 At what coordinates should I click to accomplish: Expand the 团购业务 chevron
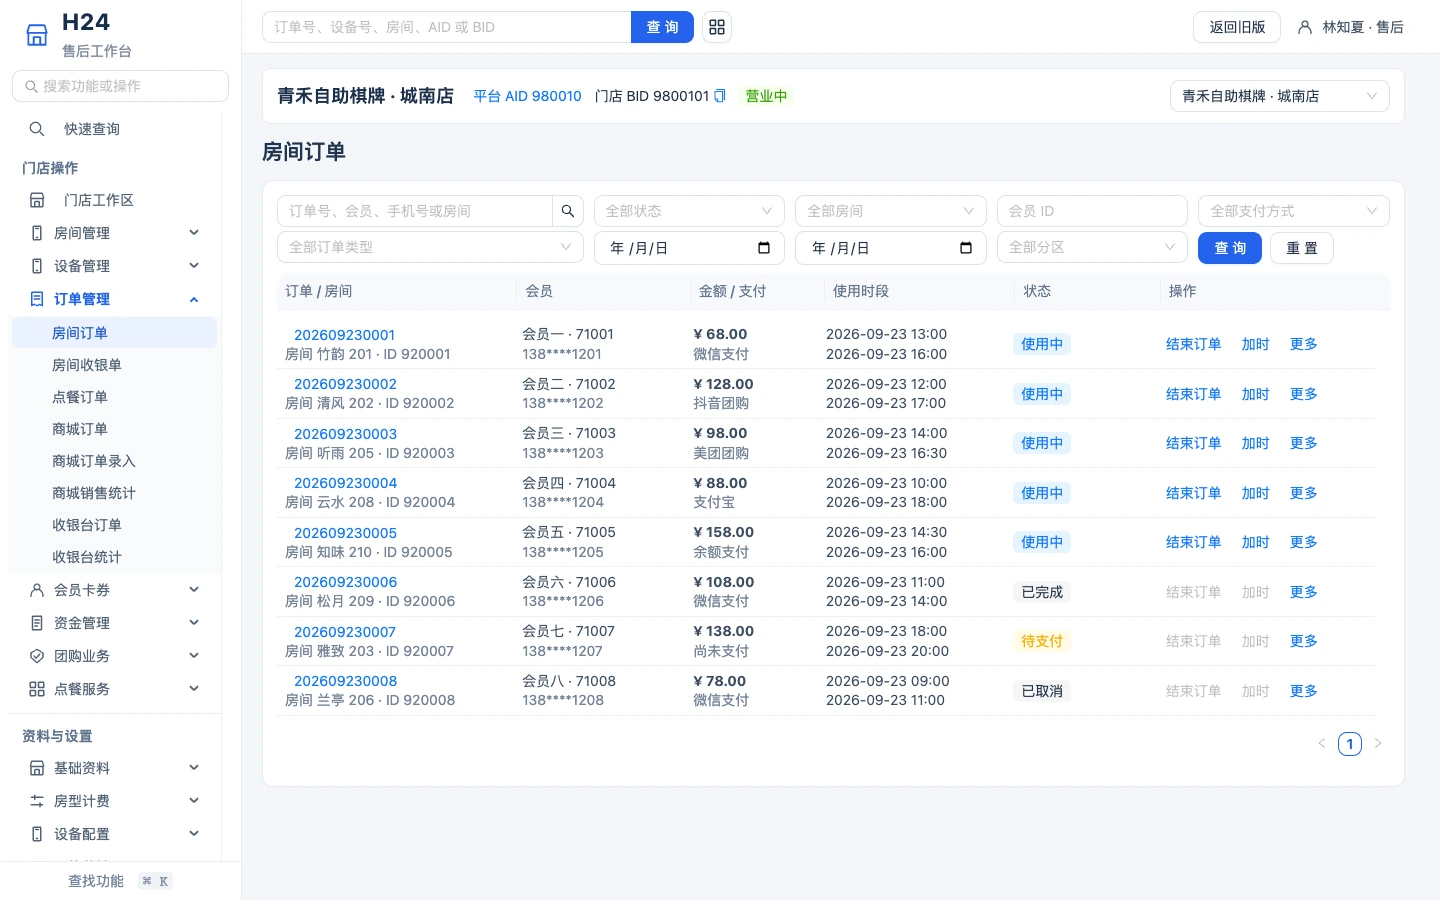click(x=194, y=656)
